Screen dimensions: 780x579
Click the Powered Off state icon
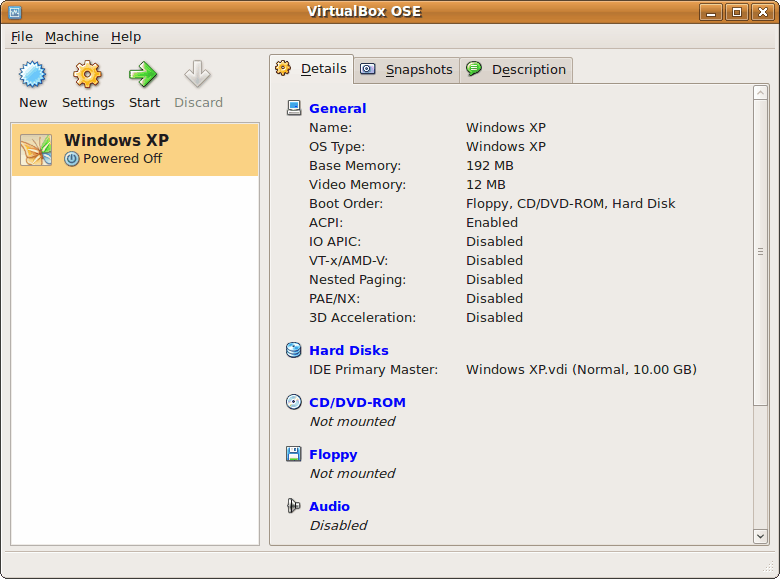(72, 159)
